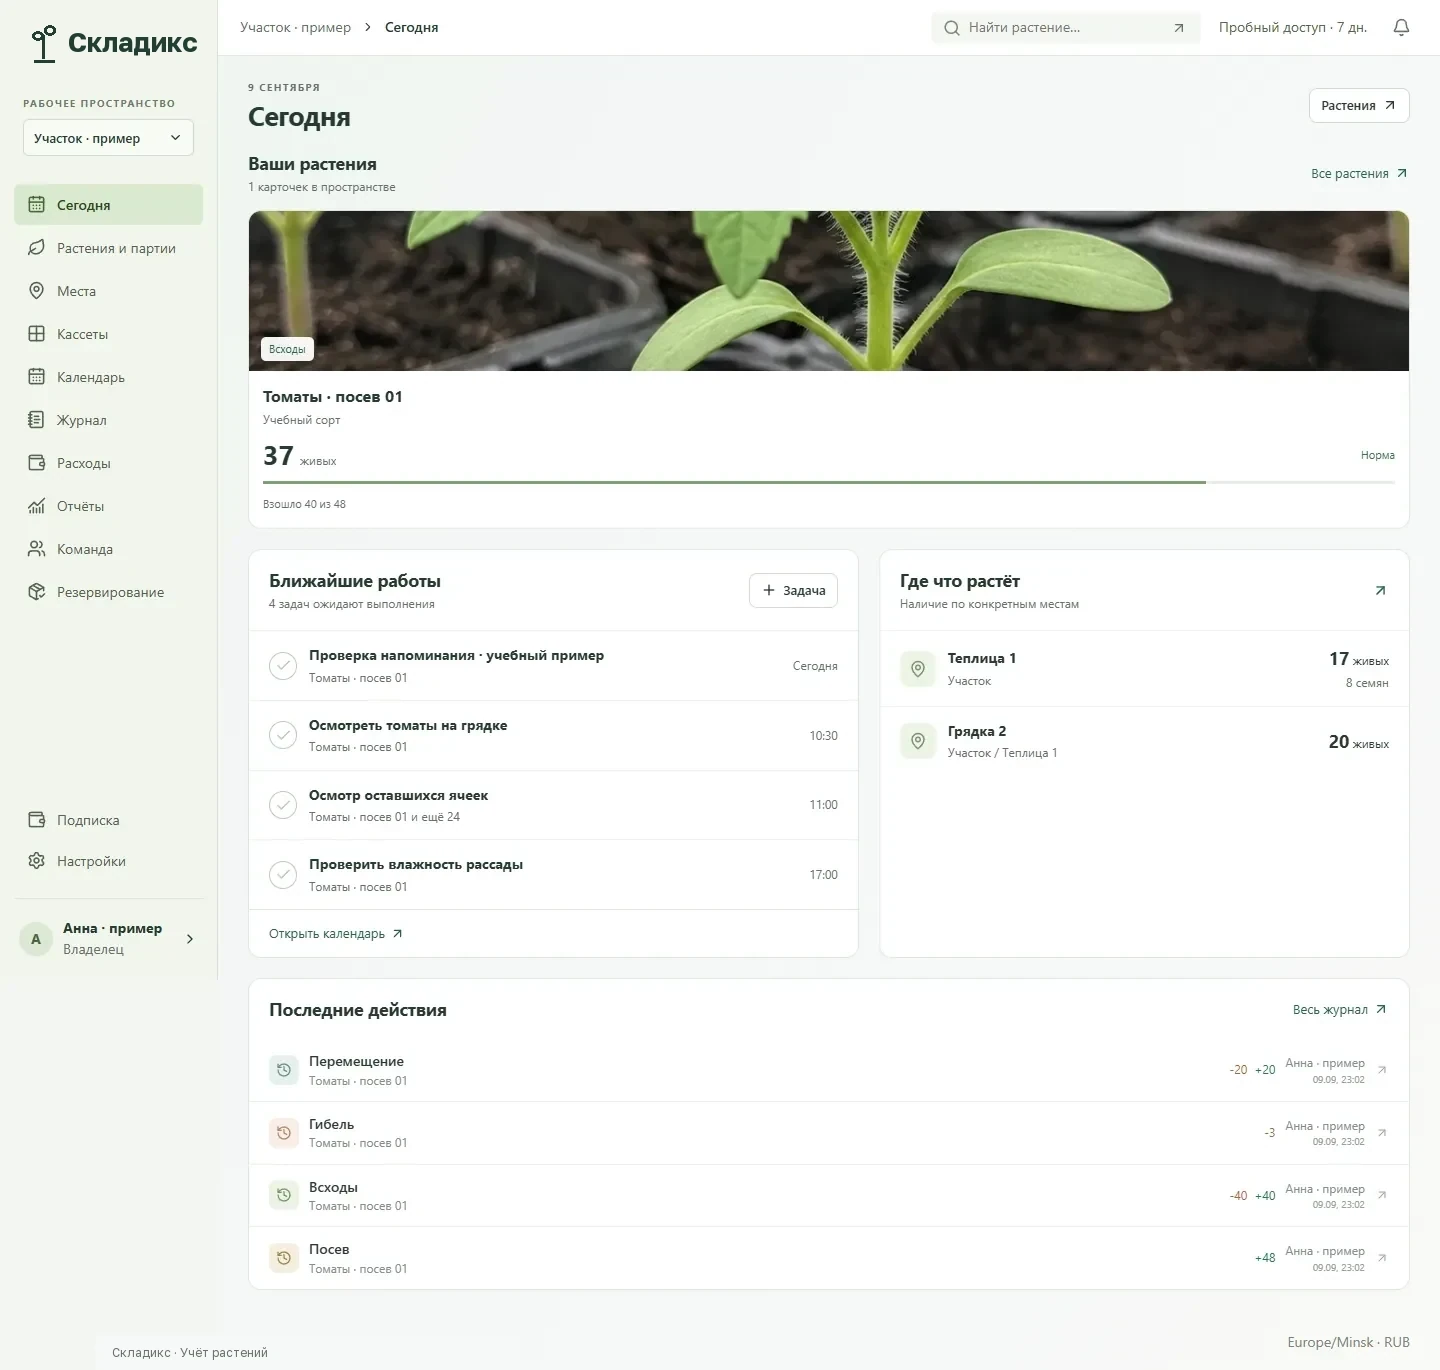The image size is (1440, 1370).
Task: Open Посев entry via arrow icon
Action: click(x=1382, y=1258)
